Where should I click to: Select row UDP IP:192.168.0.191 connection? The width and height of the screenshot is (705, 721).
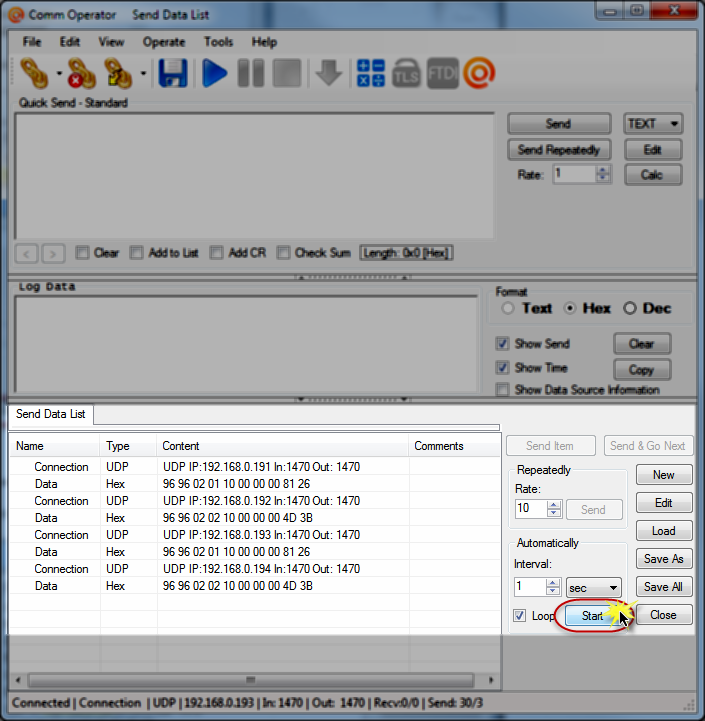coord(255,467)
